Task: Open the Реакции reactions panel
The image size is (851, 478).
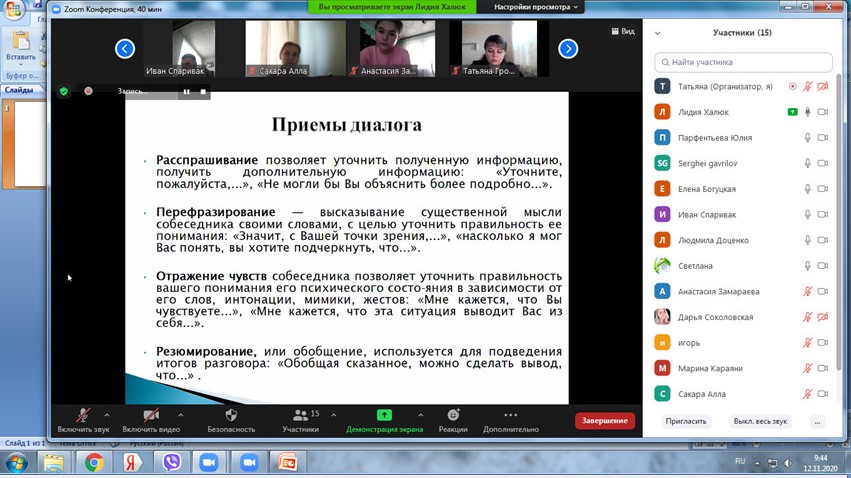Action: click(x=453, y=420)
